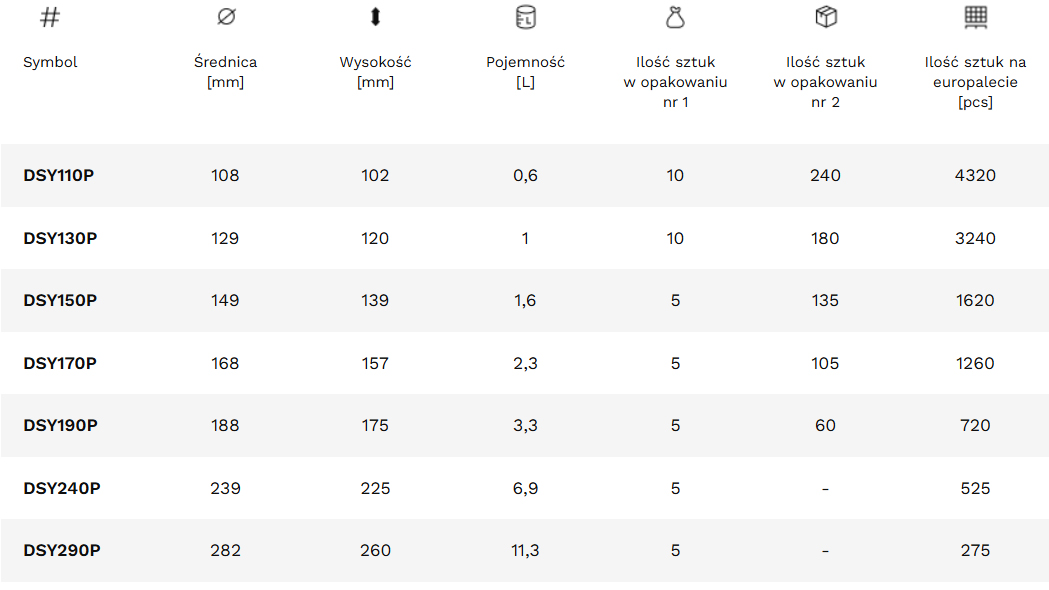
Task: Click the Średnica [mm] column header
Action: tap(225, 72)
